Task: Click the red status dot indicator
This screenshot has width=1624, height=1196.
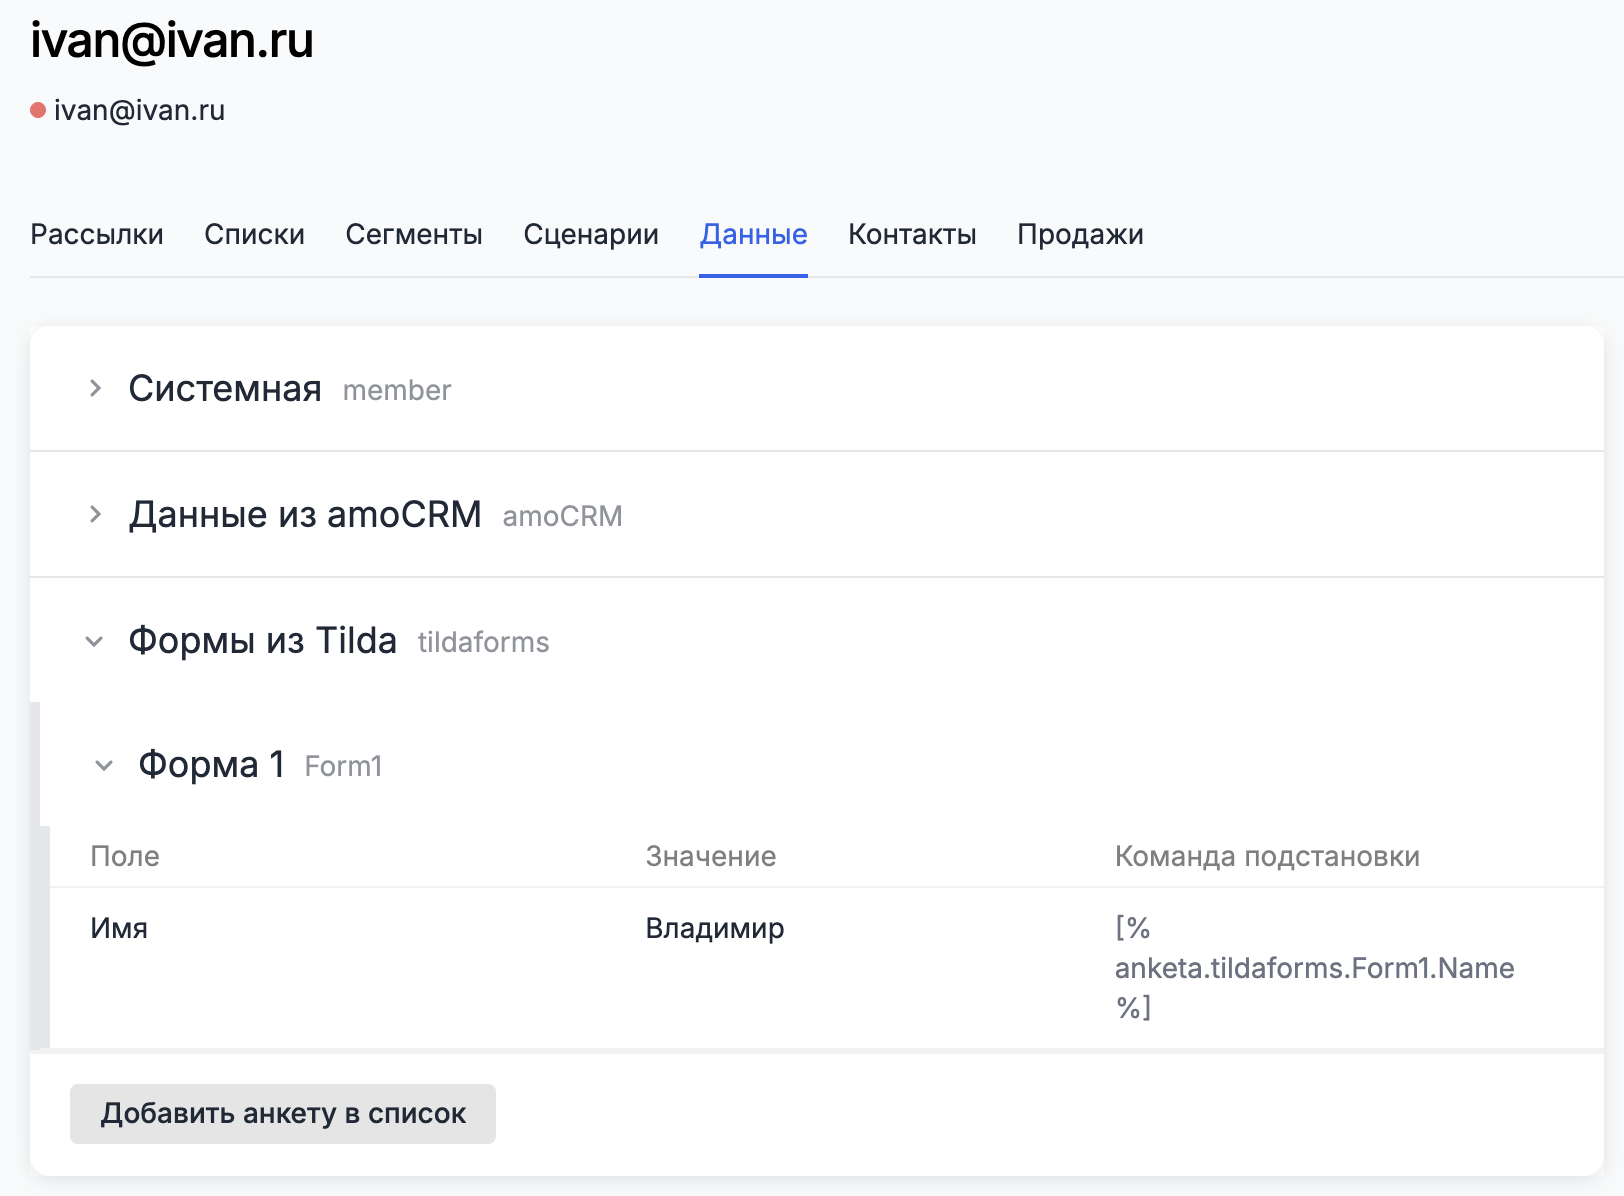Action: 38,111
